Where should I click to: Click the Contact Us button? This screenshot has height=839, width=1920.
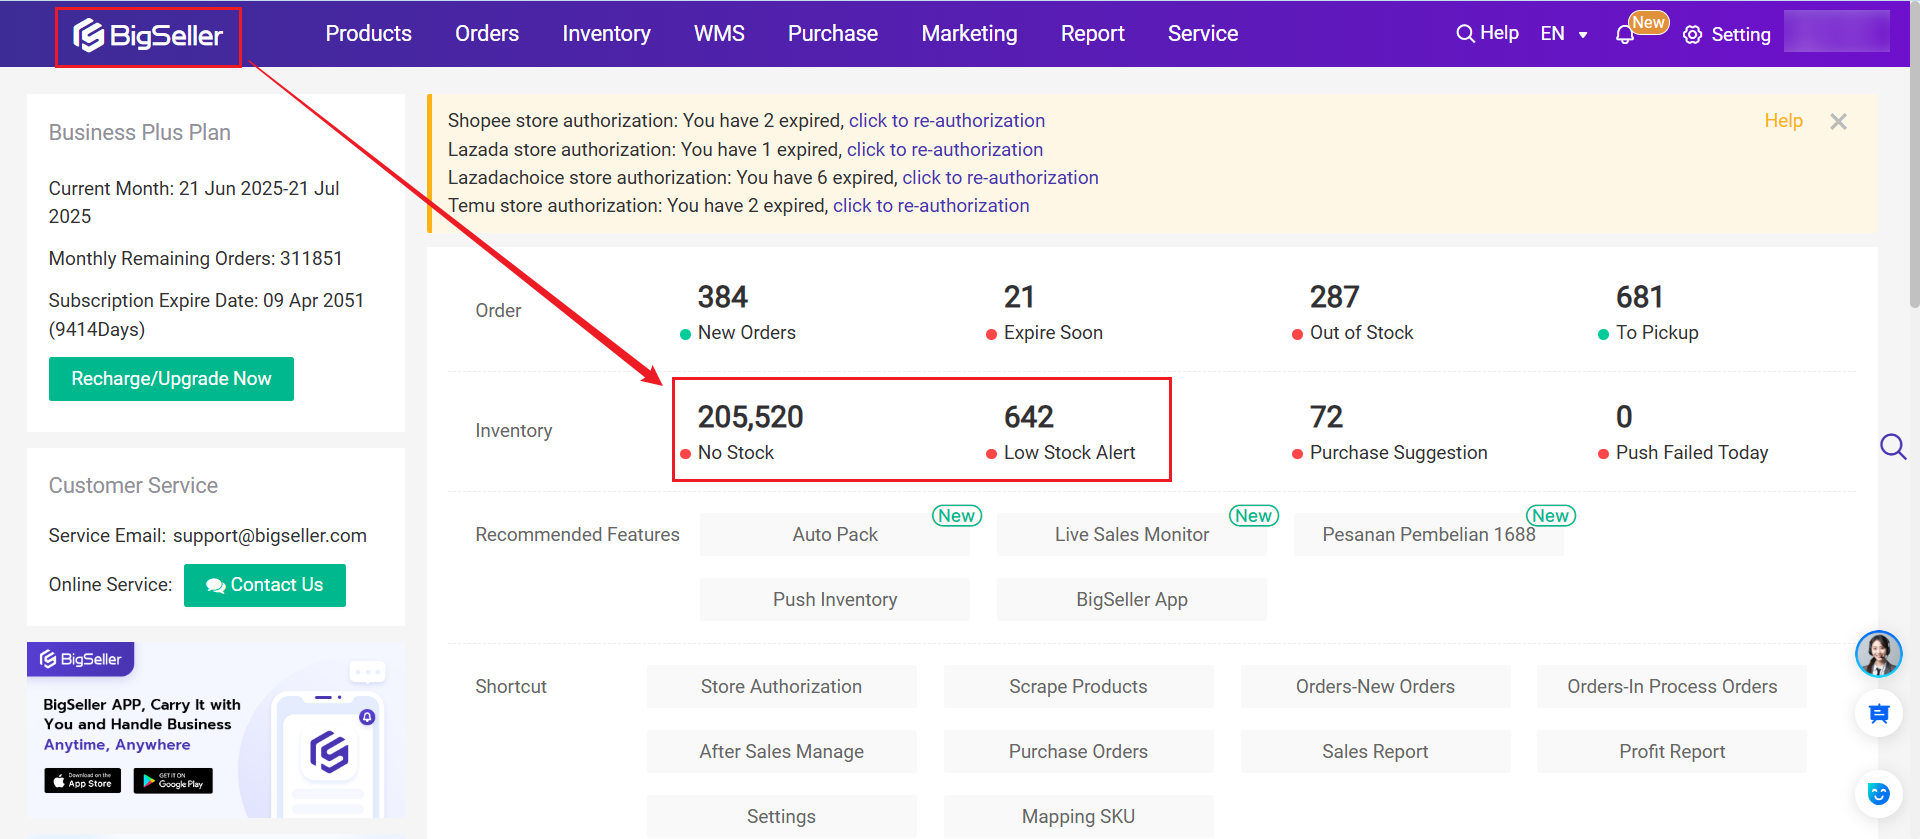tap(265, 585)
